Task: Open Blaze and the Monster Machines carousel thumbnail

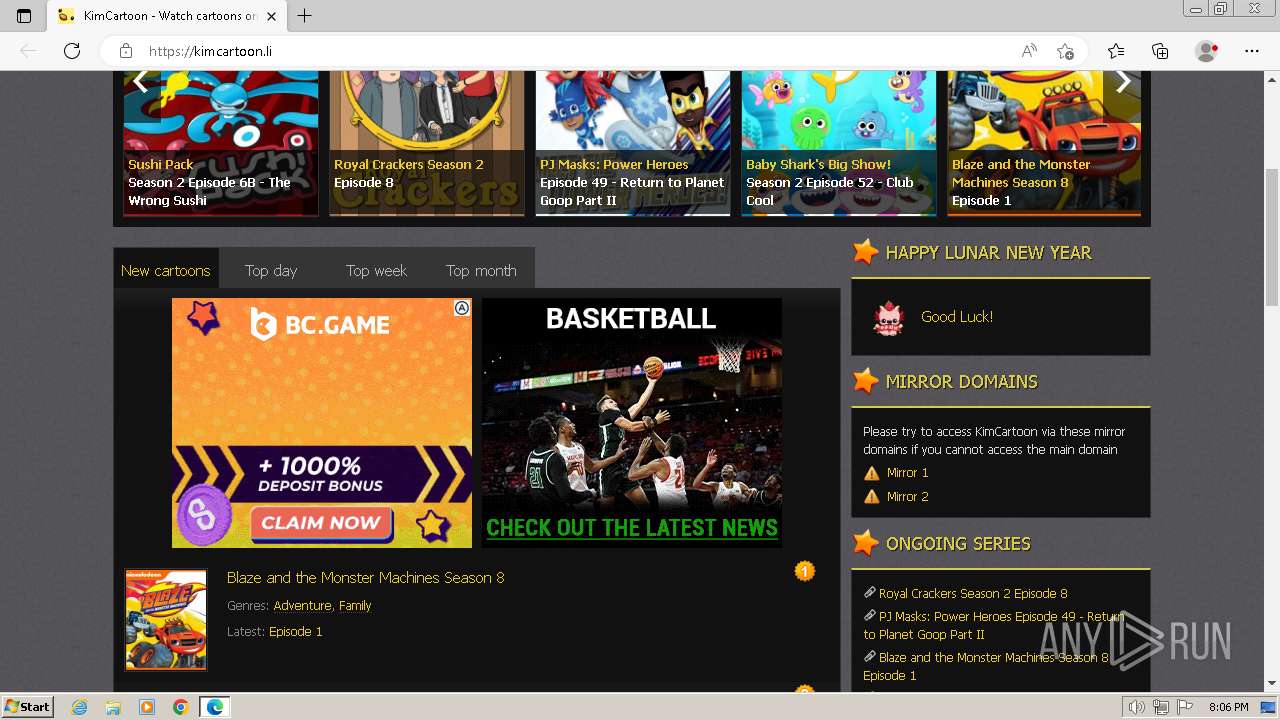Action: 1044,143
